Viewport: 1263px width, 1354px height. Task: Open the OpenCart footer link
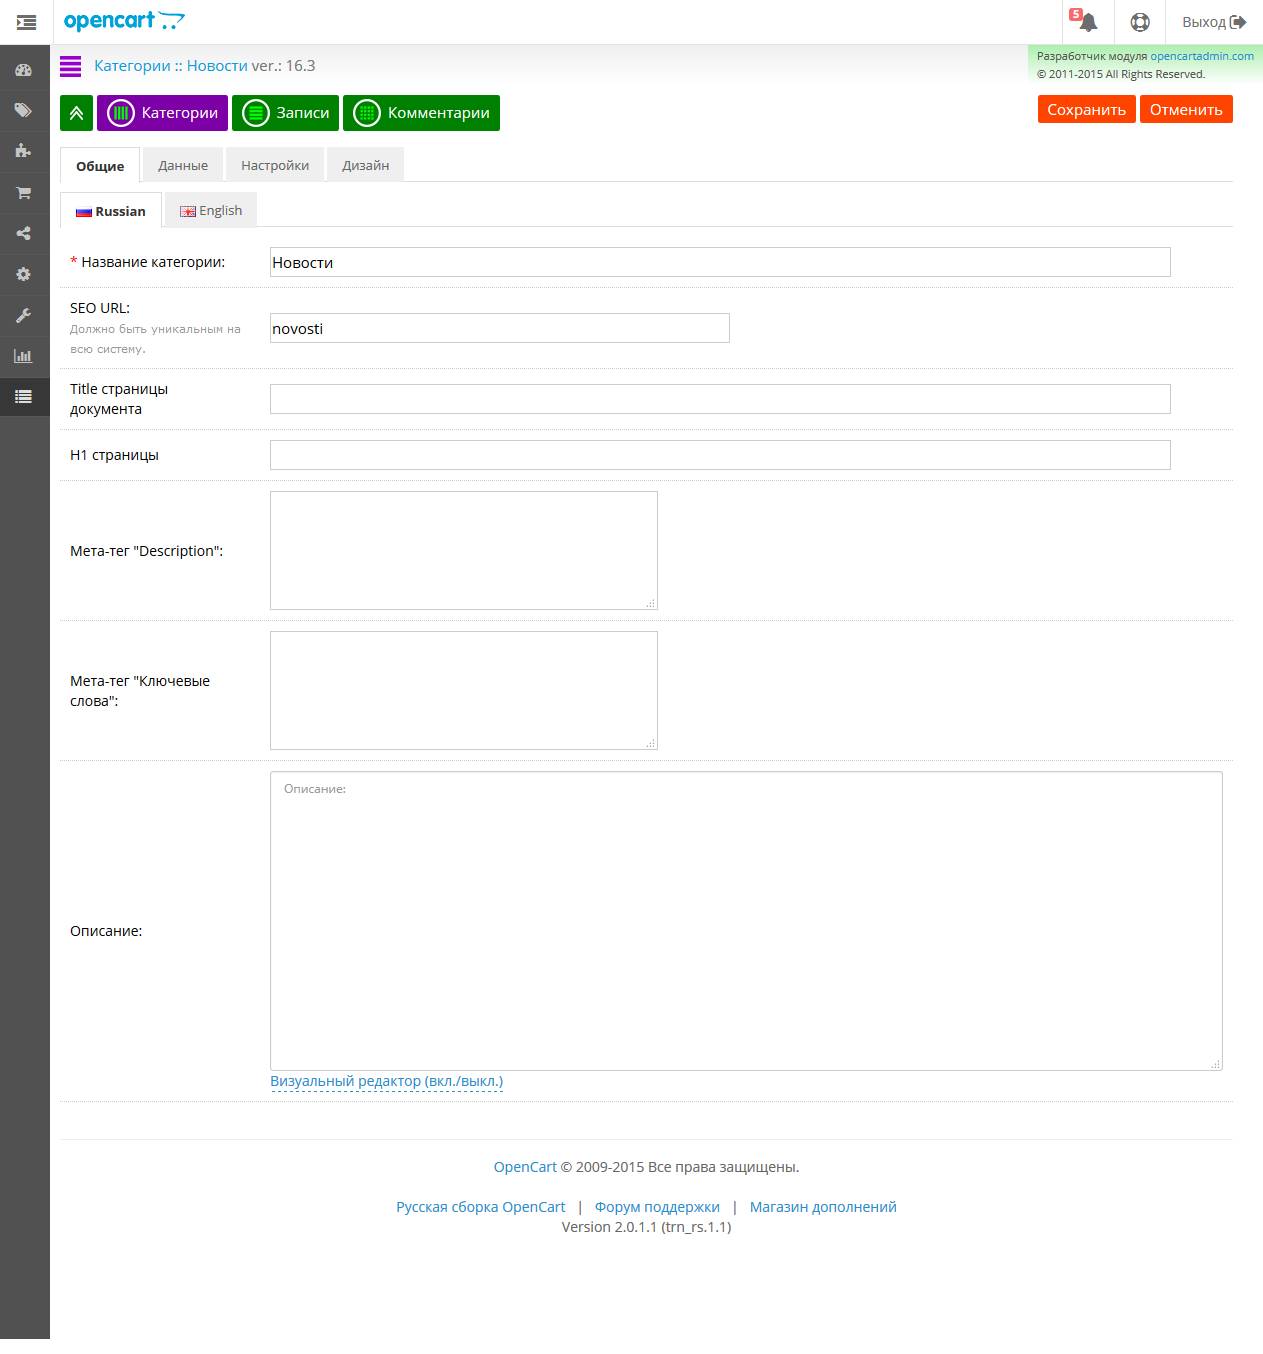coord(525,1167)
